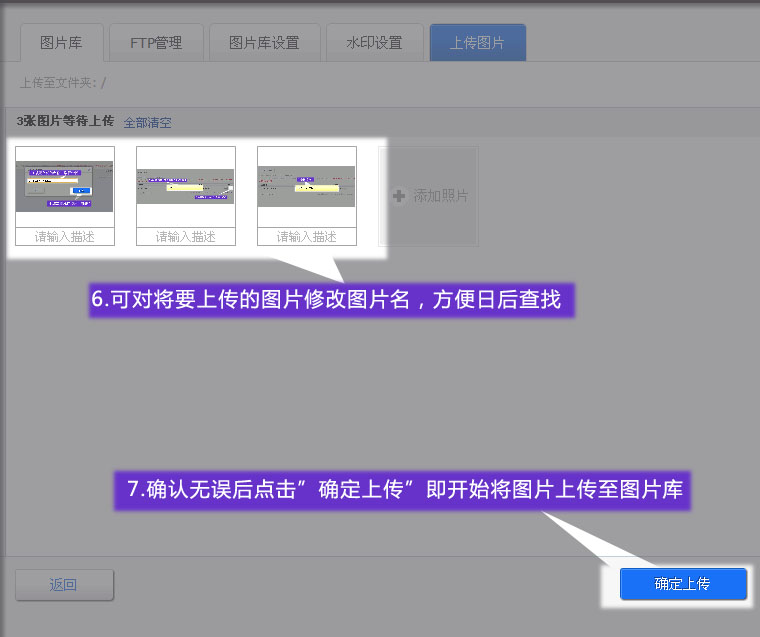
Task: Focus the third image's description field
Action: [x=307, y=237]
